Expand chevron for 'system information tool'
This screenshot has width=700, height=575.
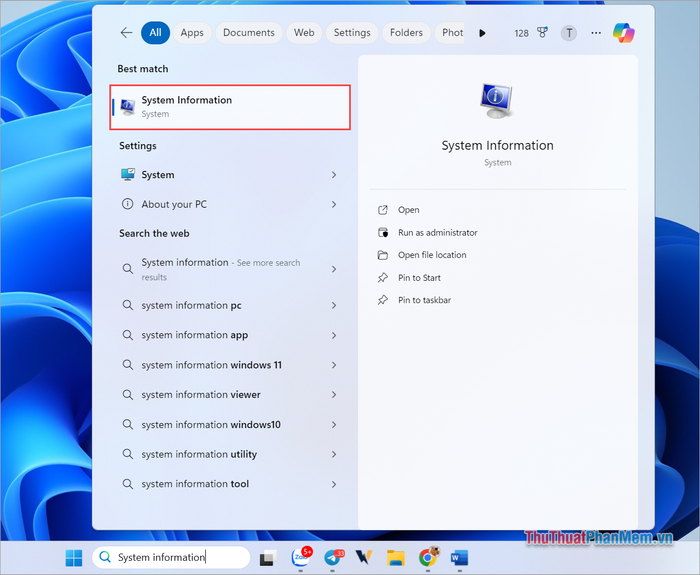click(x=333, y=484)
